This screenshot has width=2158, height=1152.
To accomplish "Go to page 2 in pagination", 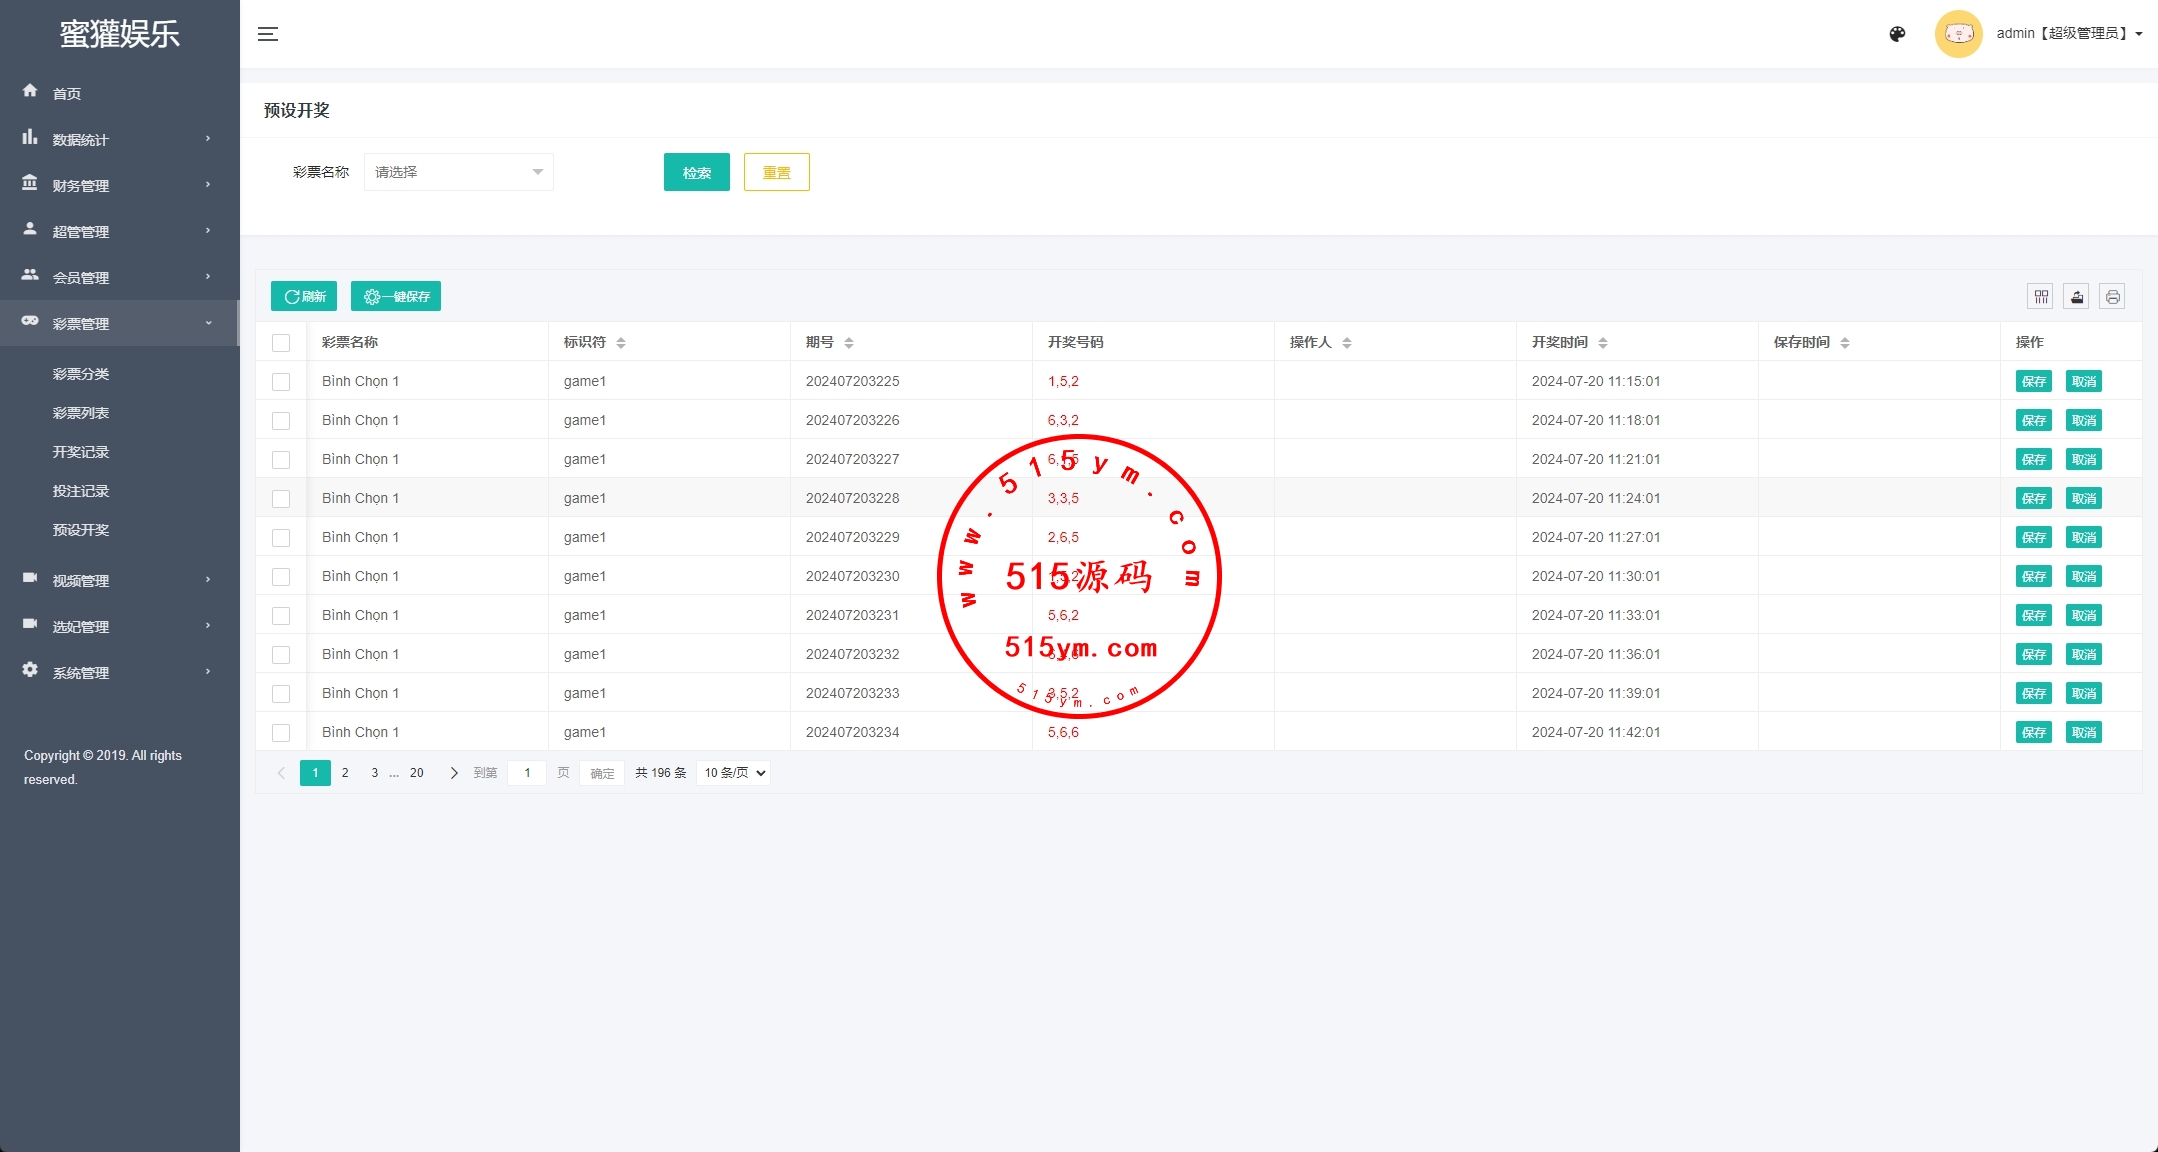I will [x=345, y=773].
